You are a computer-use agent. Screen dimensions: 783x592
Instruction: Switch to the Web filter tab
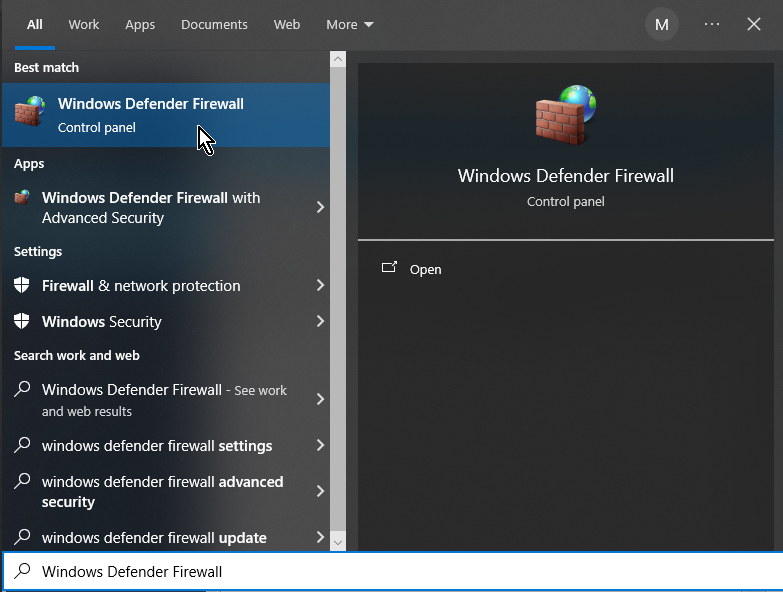287,24
